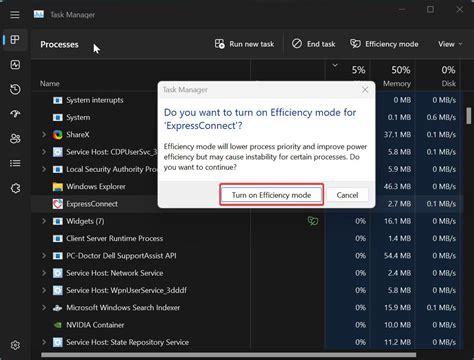
Task: Cancel the Efficiency mode dialog
Action: [x=347, y=195]
